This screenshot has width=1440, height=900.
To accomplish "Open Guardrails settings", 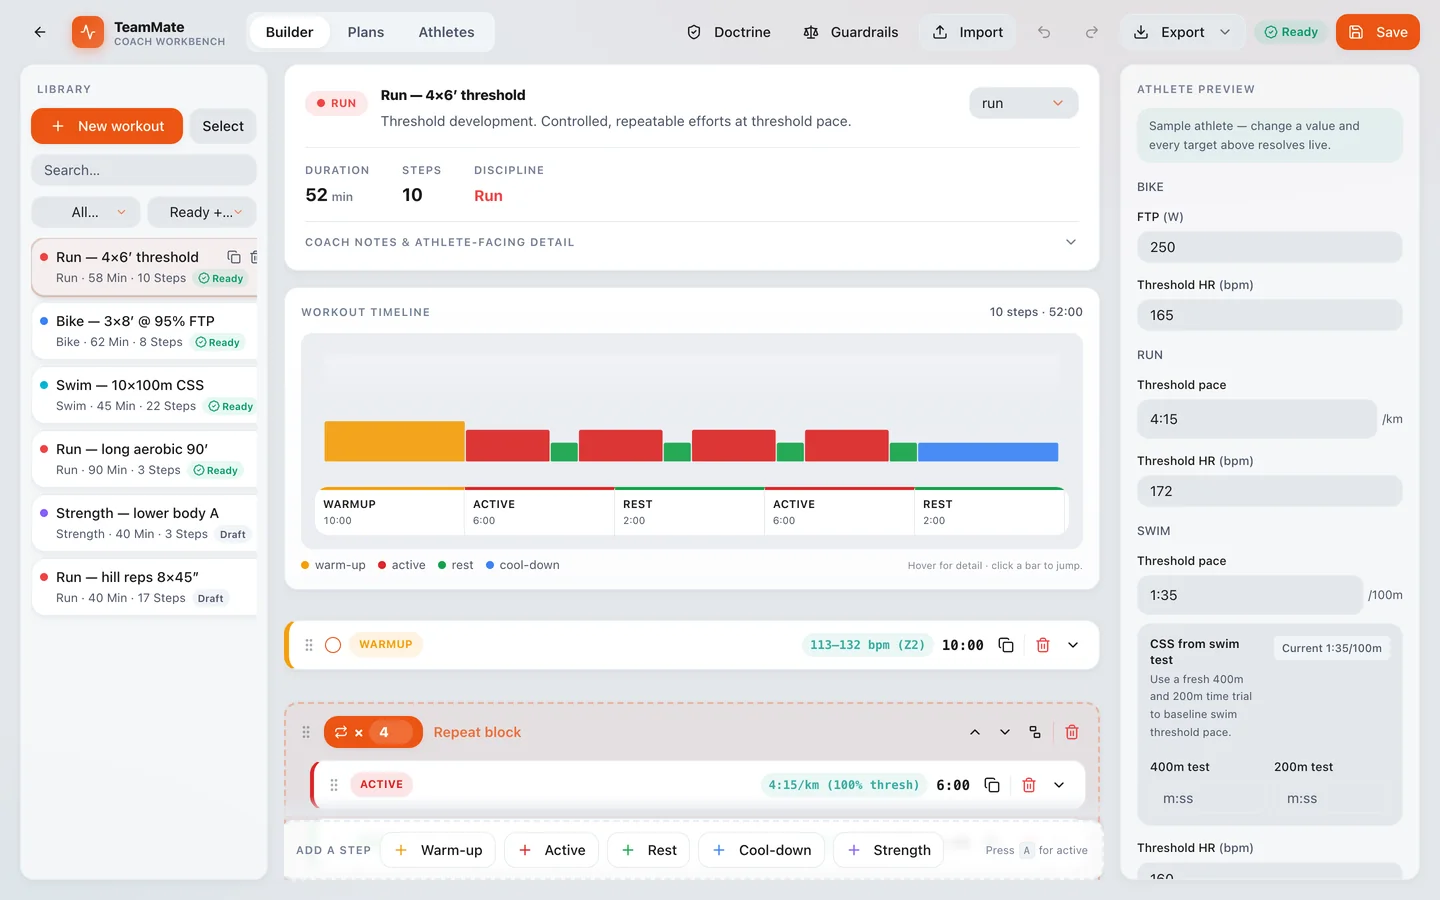I will (851, 32).
